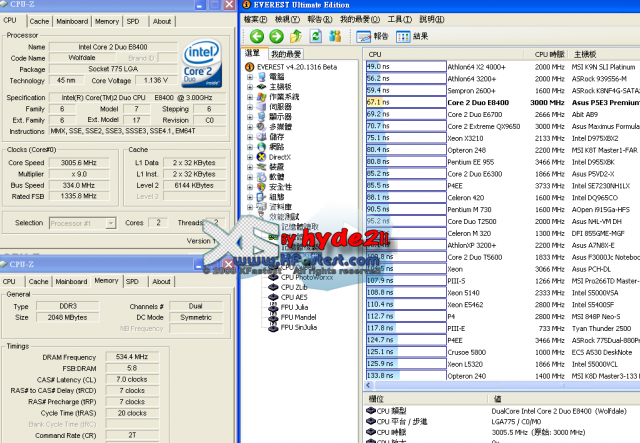Click the 結果 results toolbar button

(x=412, y=37)
